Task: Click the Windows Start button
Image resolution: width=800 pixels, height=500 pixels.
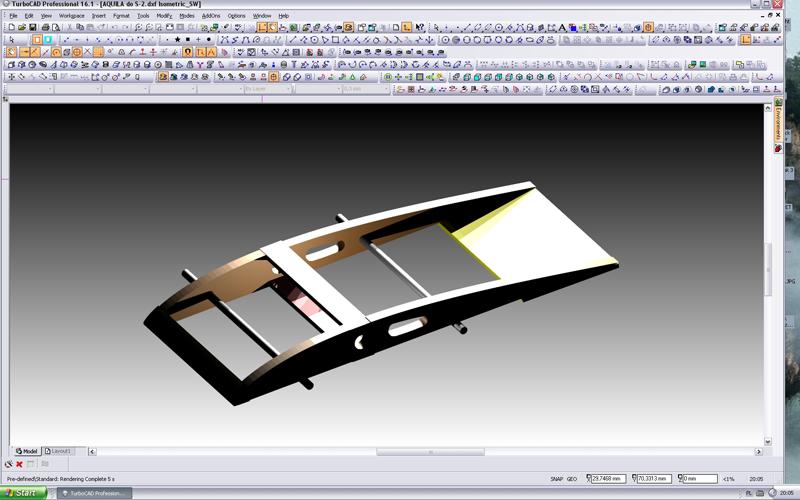Action: tap(24, 493)
